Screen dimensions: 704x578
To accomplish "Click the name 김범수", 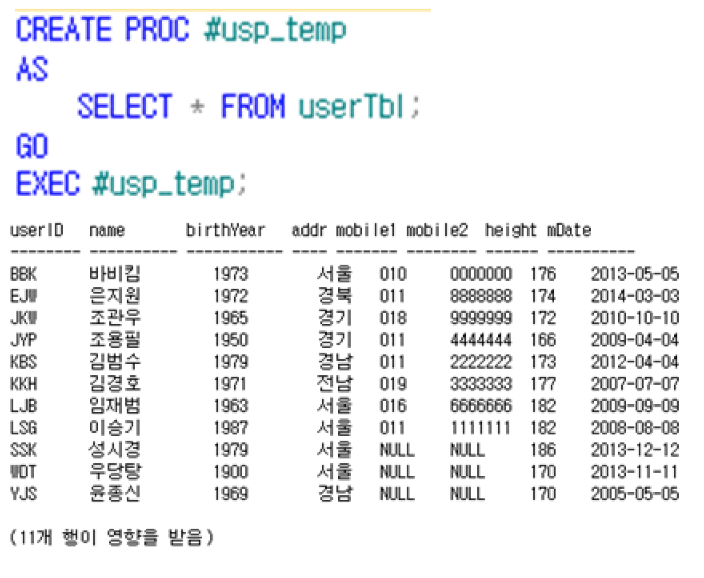I will 115,362.
